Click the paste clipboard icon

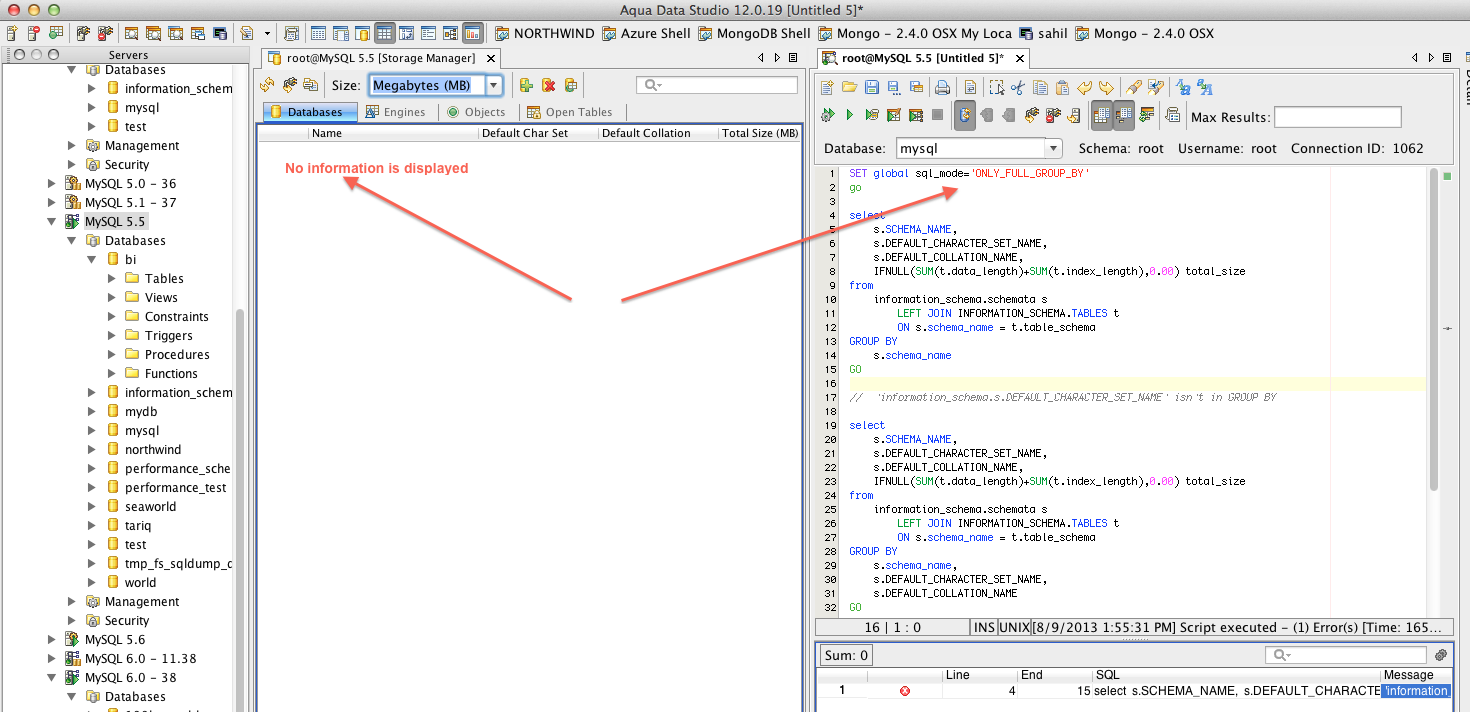[1062, 87]
